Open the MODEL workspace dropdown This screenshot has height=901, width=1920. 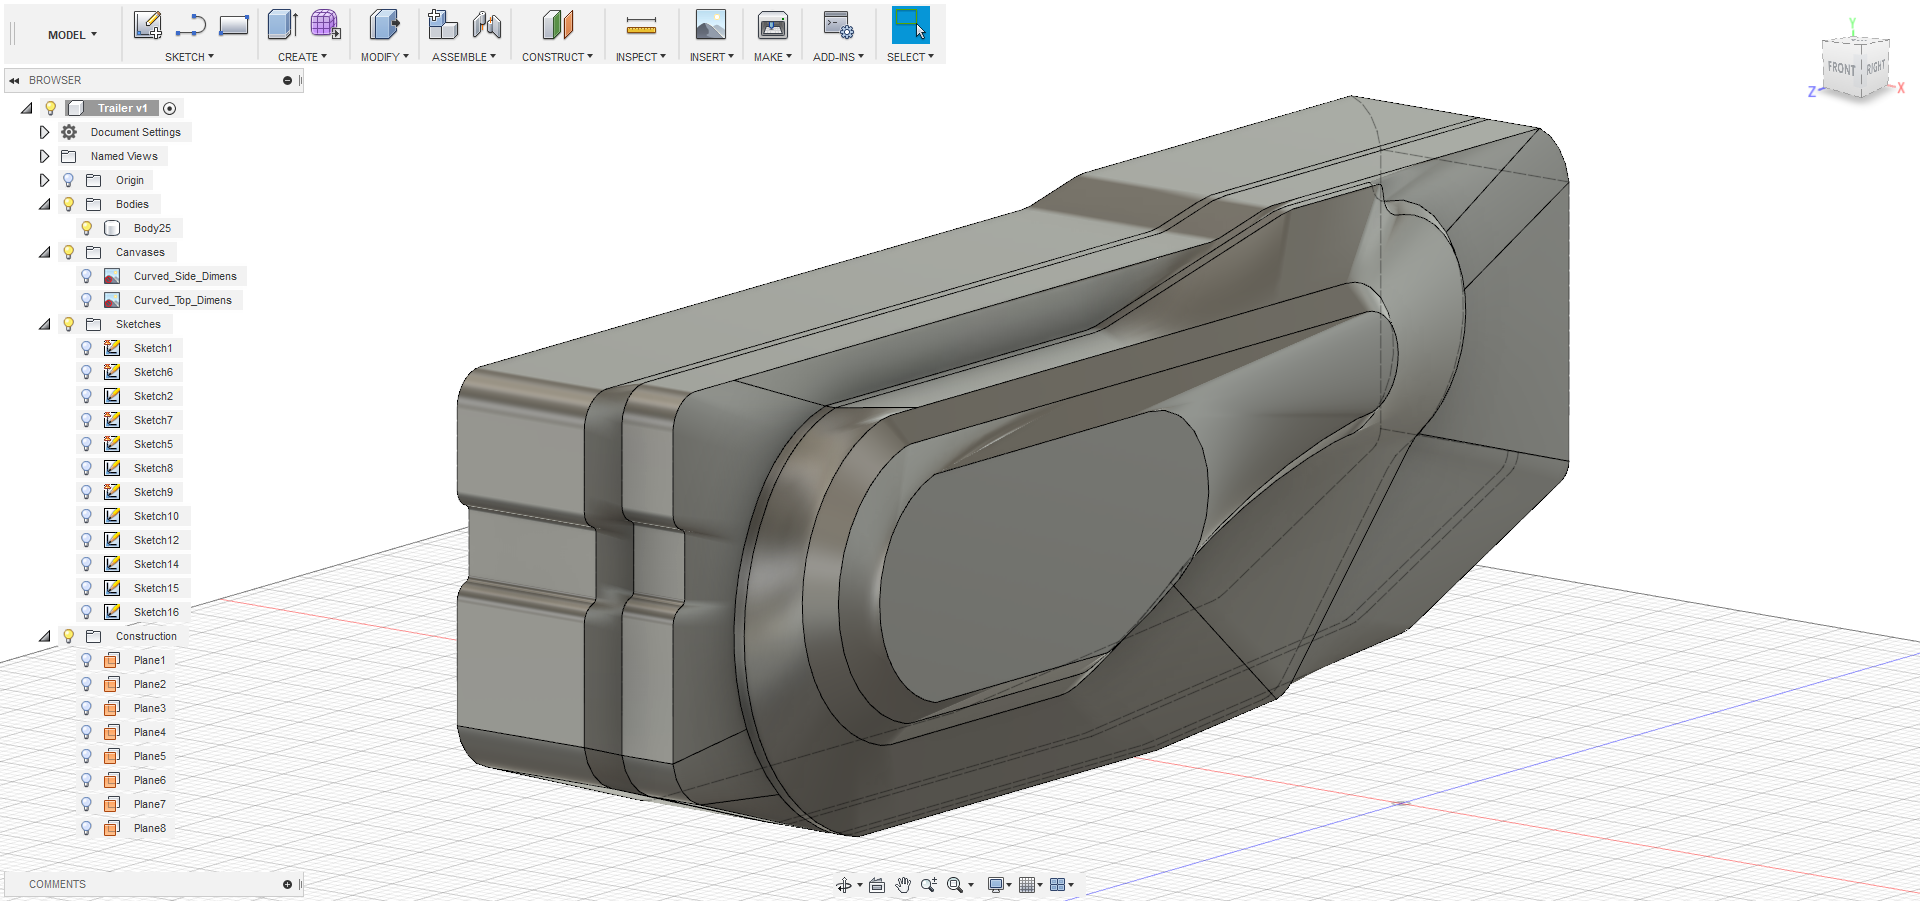[72, 35]
